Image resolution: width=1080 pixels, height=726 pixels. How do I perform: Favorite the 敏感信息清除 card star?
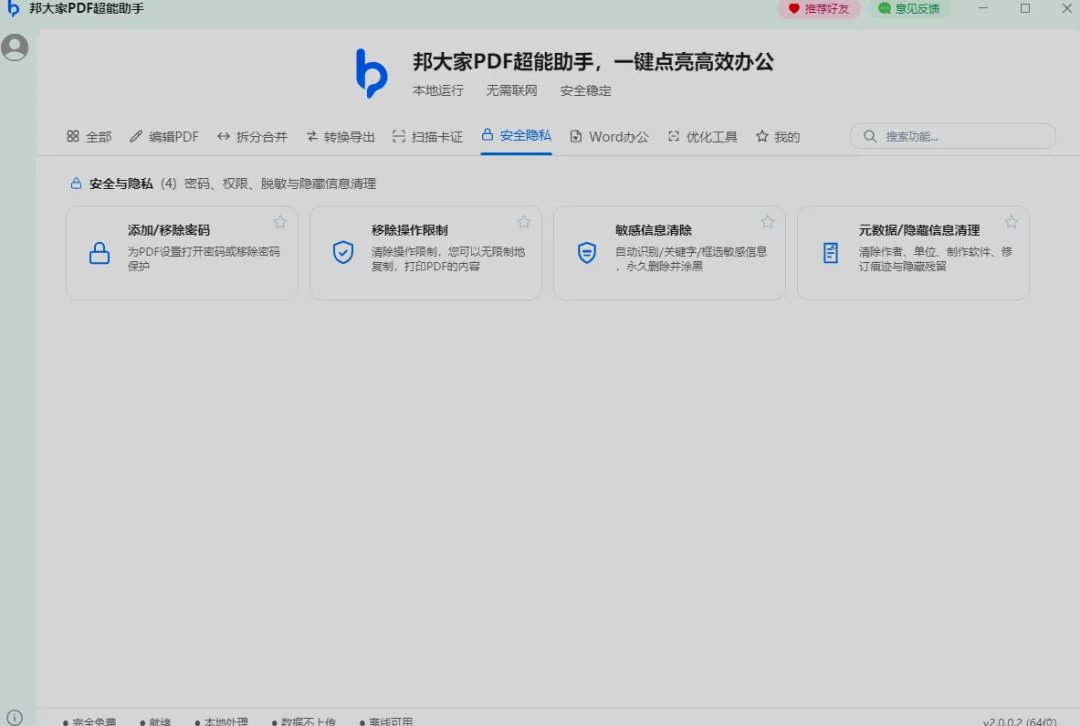767,222
